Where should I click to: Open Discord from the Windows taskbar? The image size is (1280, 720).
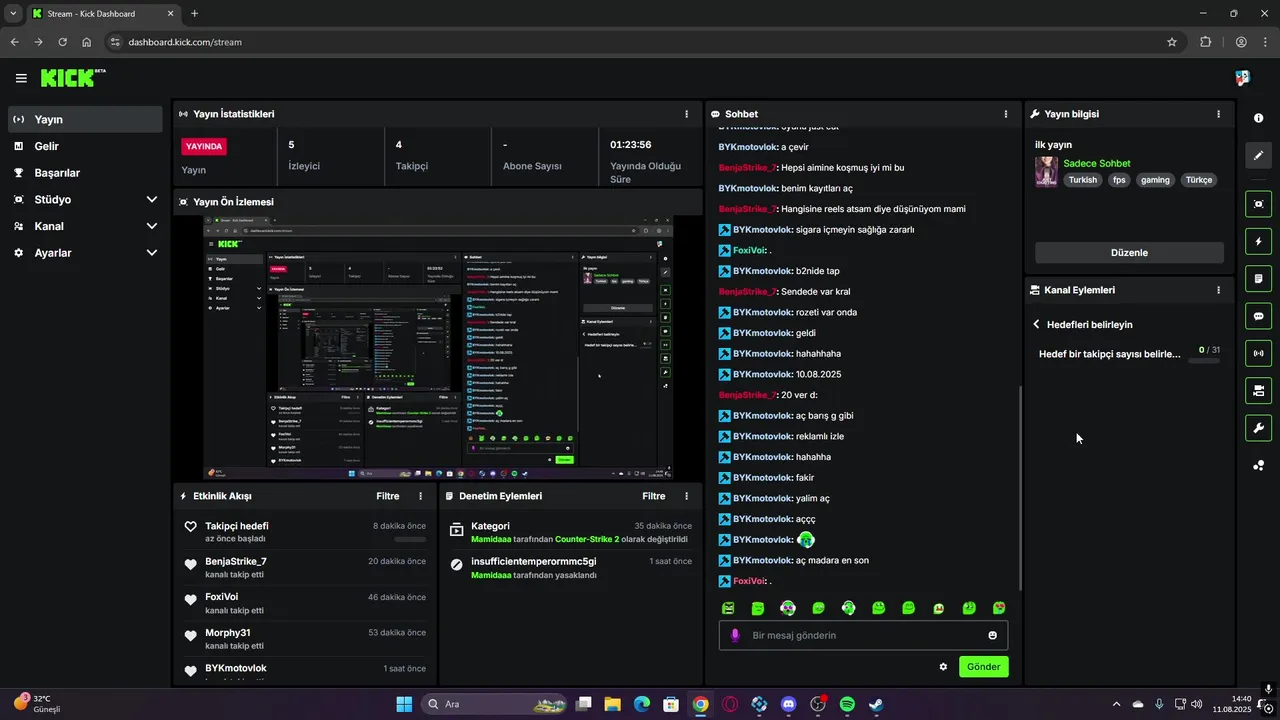tap(788, 704)
